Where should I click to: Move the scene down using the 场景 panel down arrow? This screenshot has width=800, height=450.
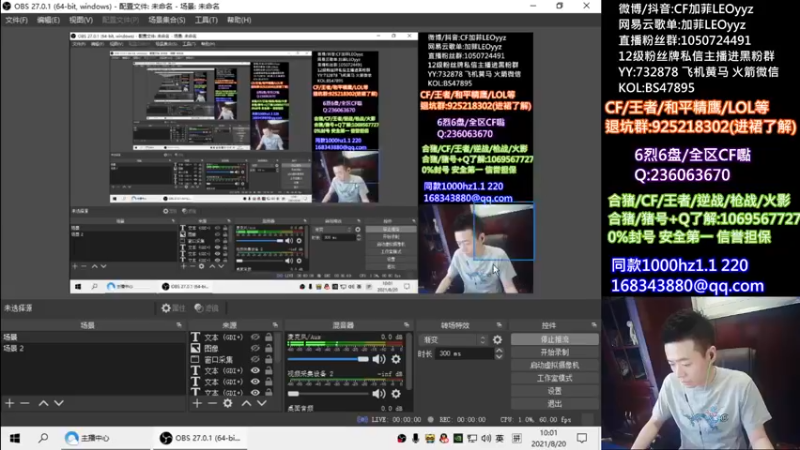[x=59, y=403]
